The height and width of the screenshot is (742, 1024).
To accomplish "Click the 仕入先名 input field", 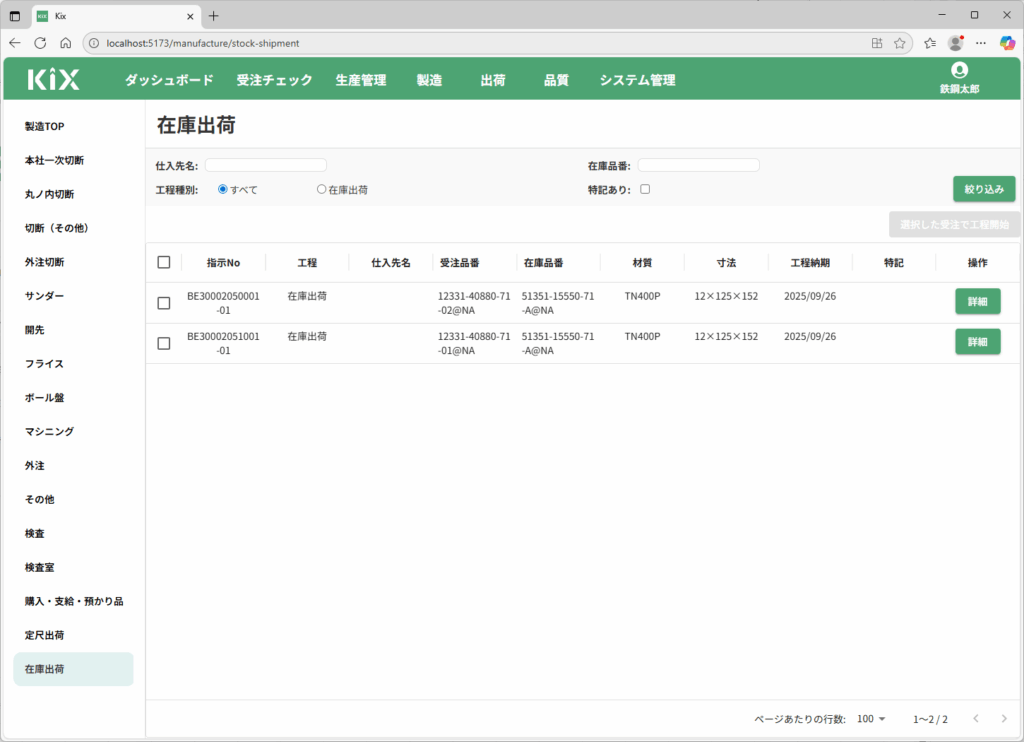I will 266,165.
